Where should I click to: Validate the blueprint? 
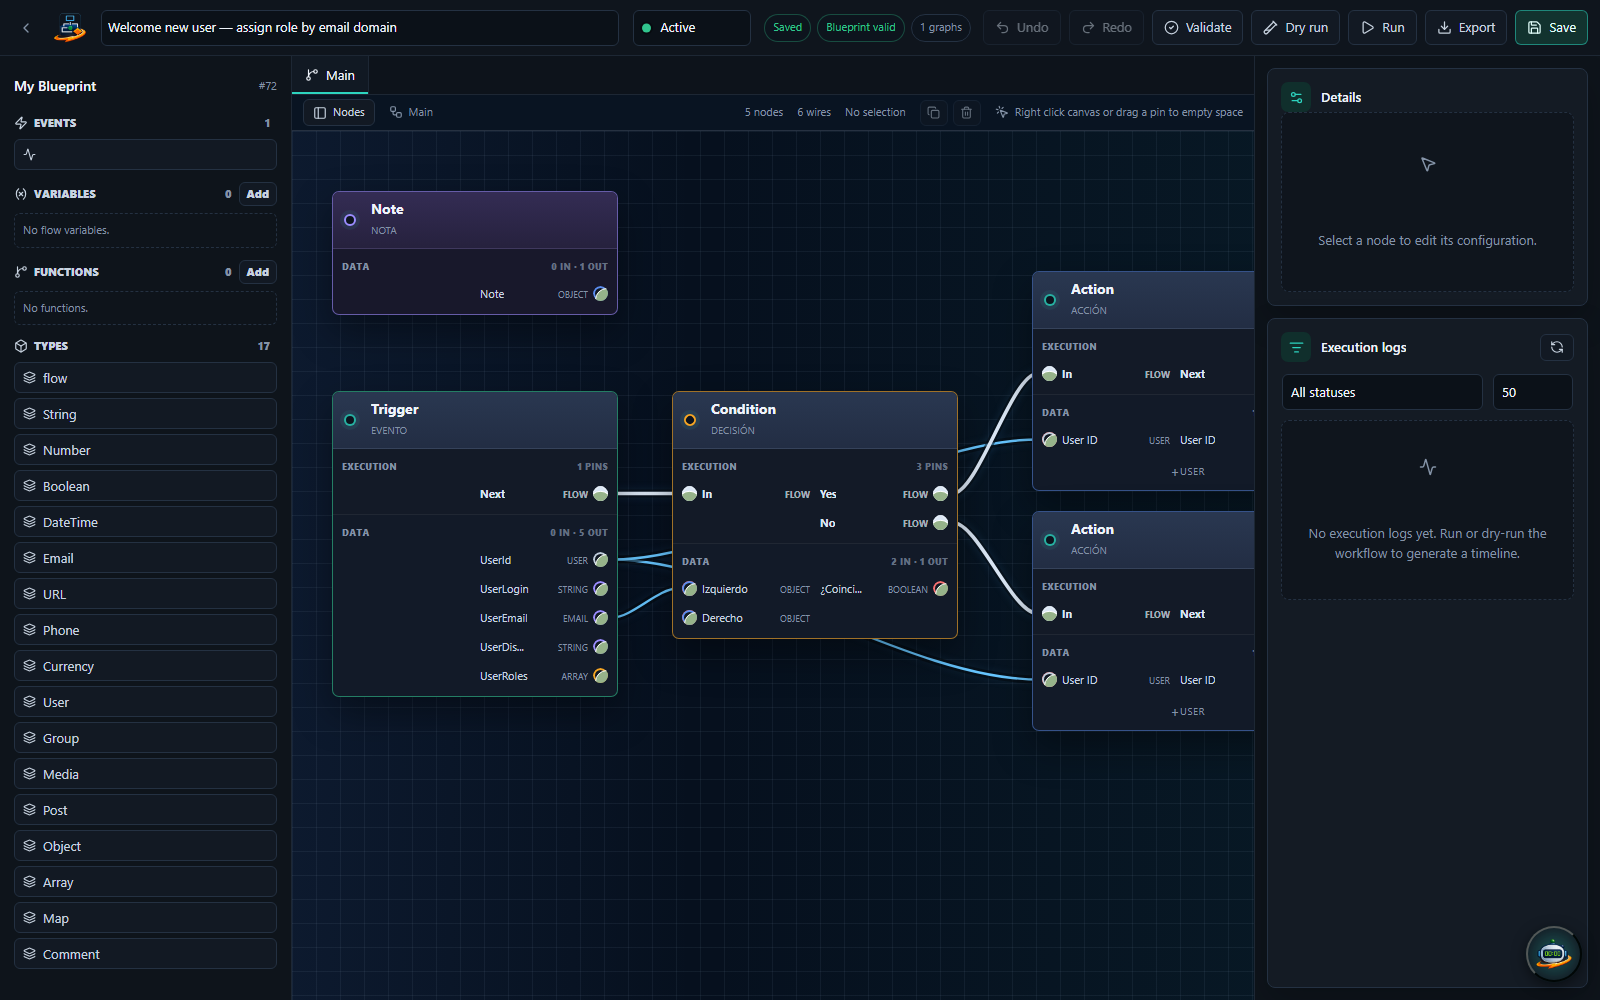click(1198, 28)
